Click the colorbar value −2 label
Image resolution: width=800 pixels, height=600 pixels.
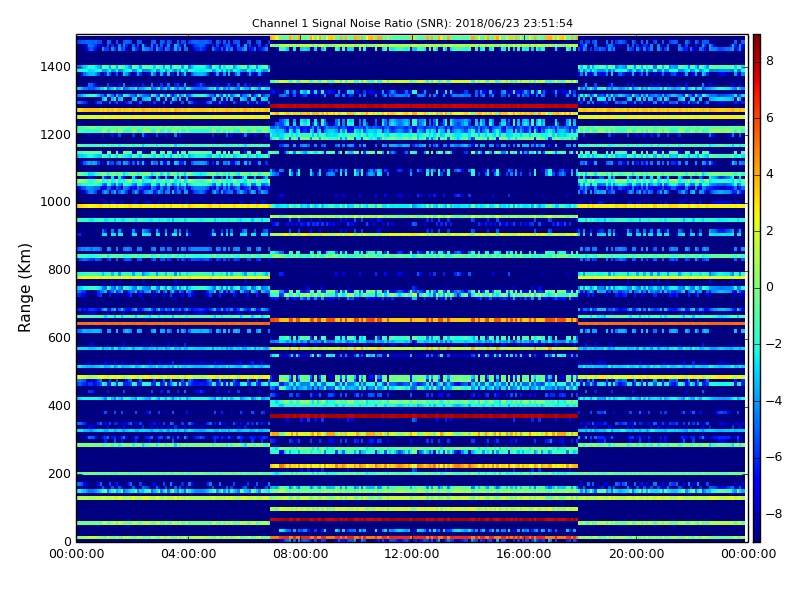pyautogui.click(x=774, y=344)
